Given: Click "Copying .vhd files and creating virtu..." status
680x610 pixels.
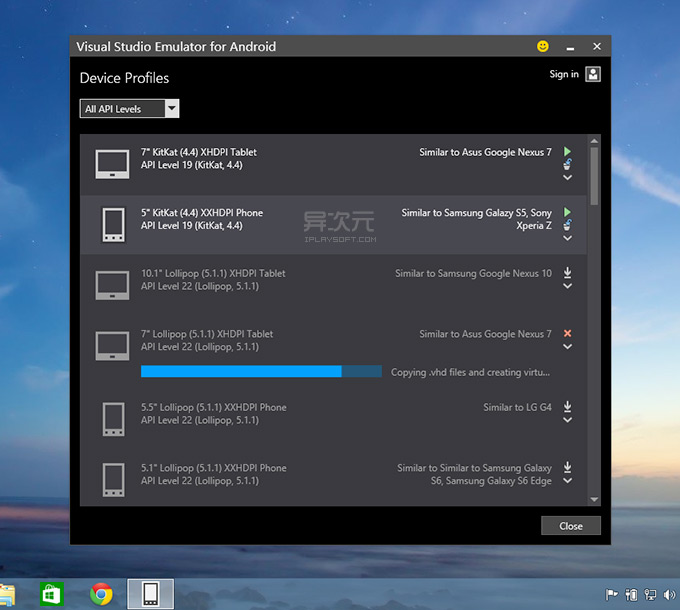Looking at the screenshot, I should click(471, 372).
